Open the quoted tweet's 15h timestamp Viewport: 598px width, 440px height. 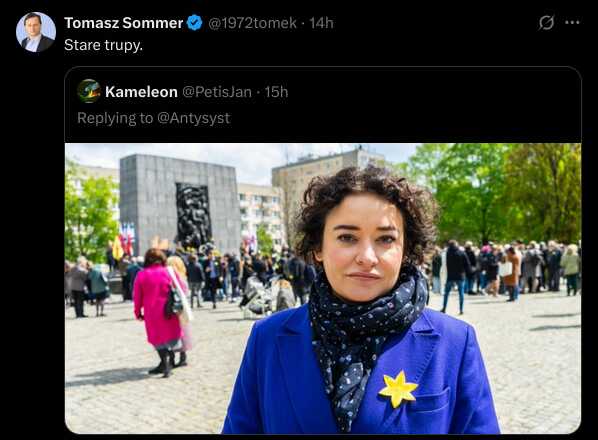coord(276,92)
